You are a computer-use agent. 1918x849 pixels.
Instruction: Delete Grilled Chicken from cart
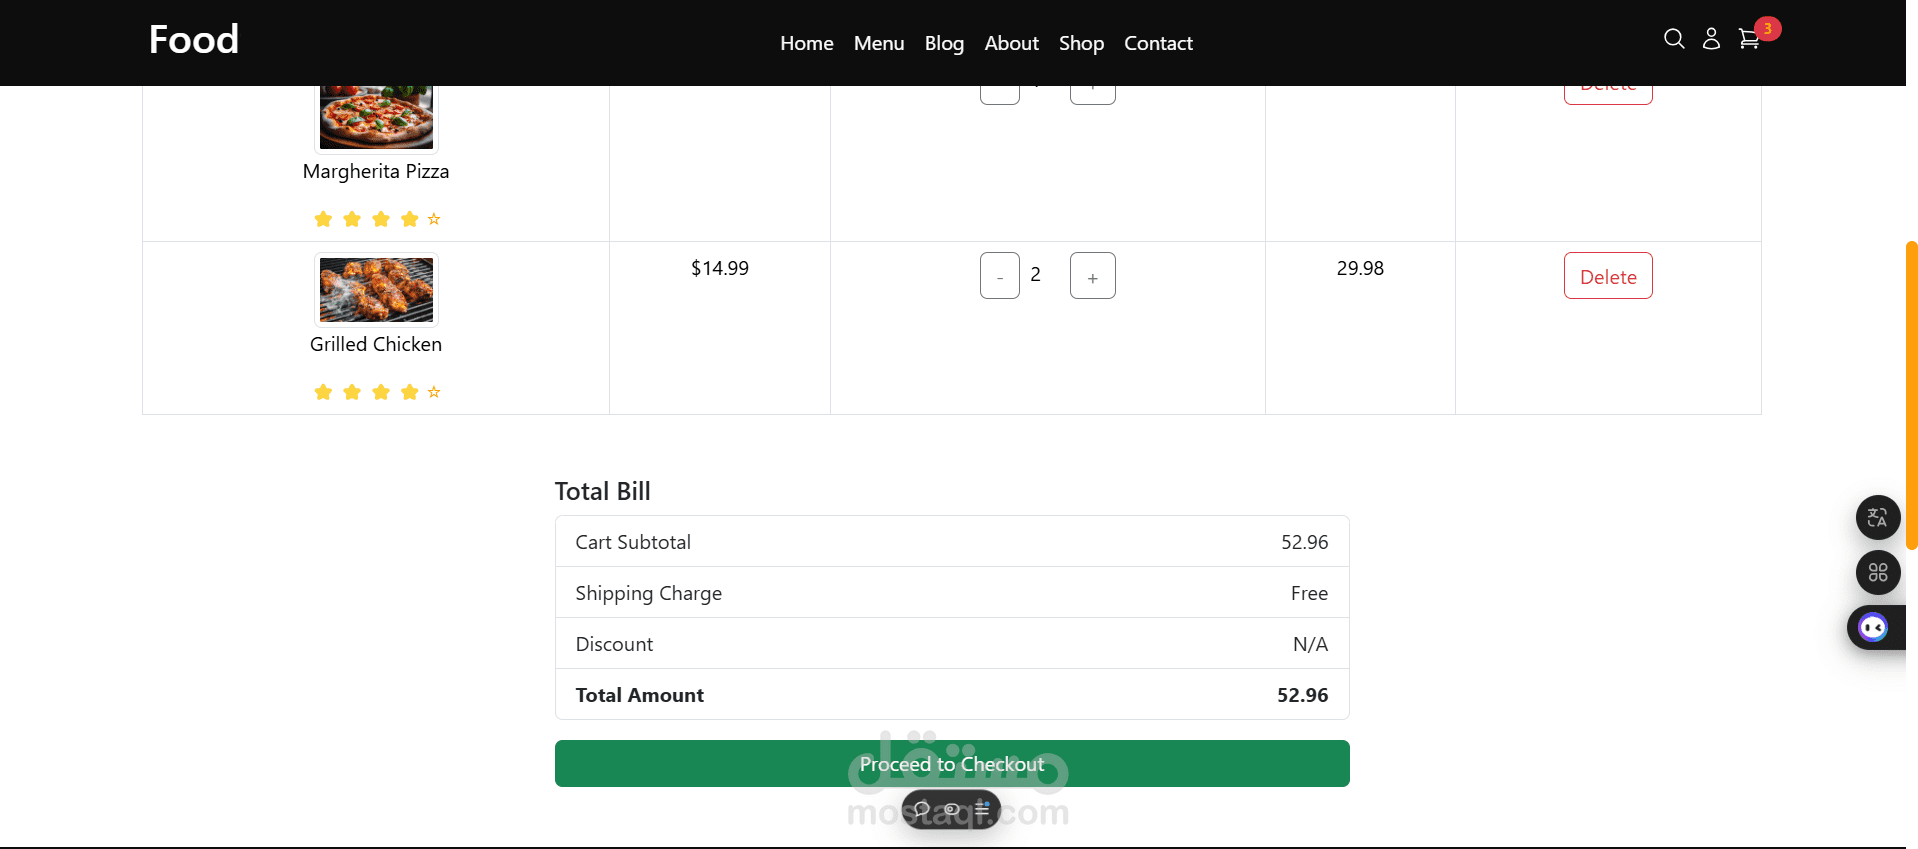(x=1607, y=276)
